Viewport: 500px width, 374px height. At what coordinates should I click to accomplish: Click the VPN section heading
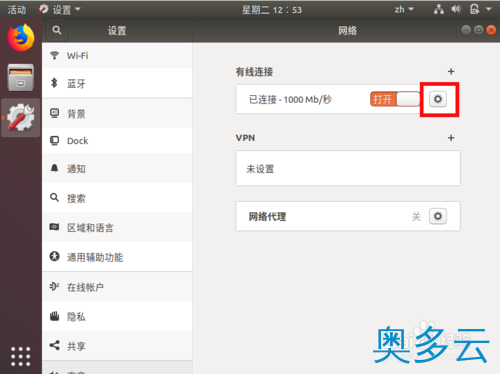pyautogui.click(x=245, y=138)
